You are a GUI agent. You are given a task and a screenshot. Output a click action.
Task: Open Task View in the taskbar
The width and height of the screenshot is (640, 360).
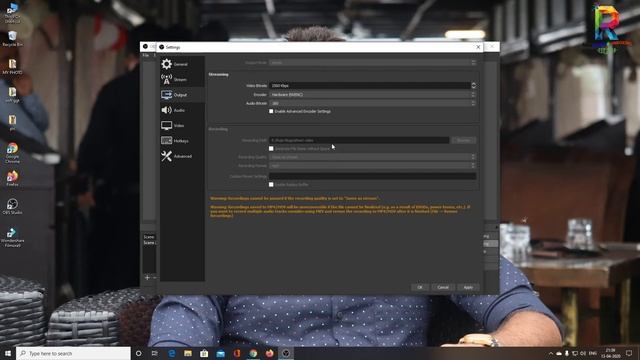coord(155,353)
